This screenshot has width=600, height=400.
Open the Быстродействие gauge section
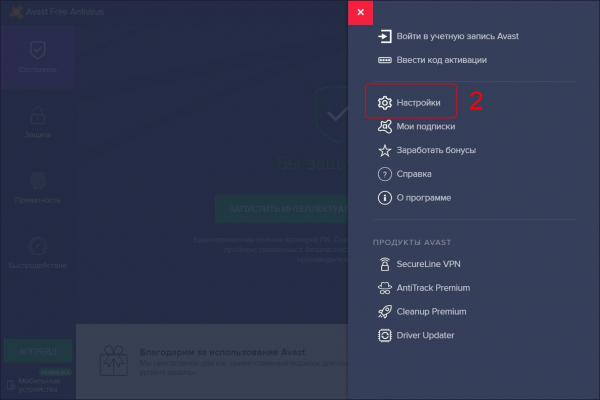point(38,253)
